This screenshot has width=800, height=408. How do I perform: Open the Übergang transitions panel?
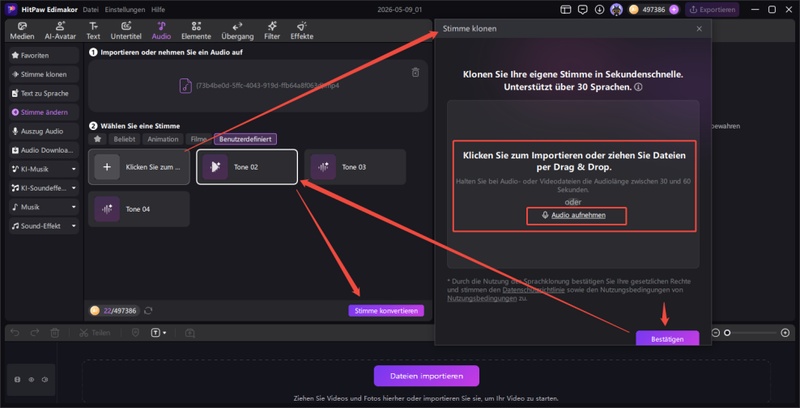point(237,31)
